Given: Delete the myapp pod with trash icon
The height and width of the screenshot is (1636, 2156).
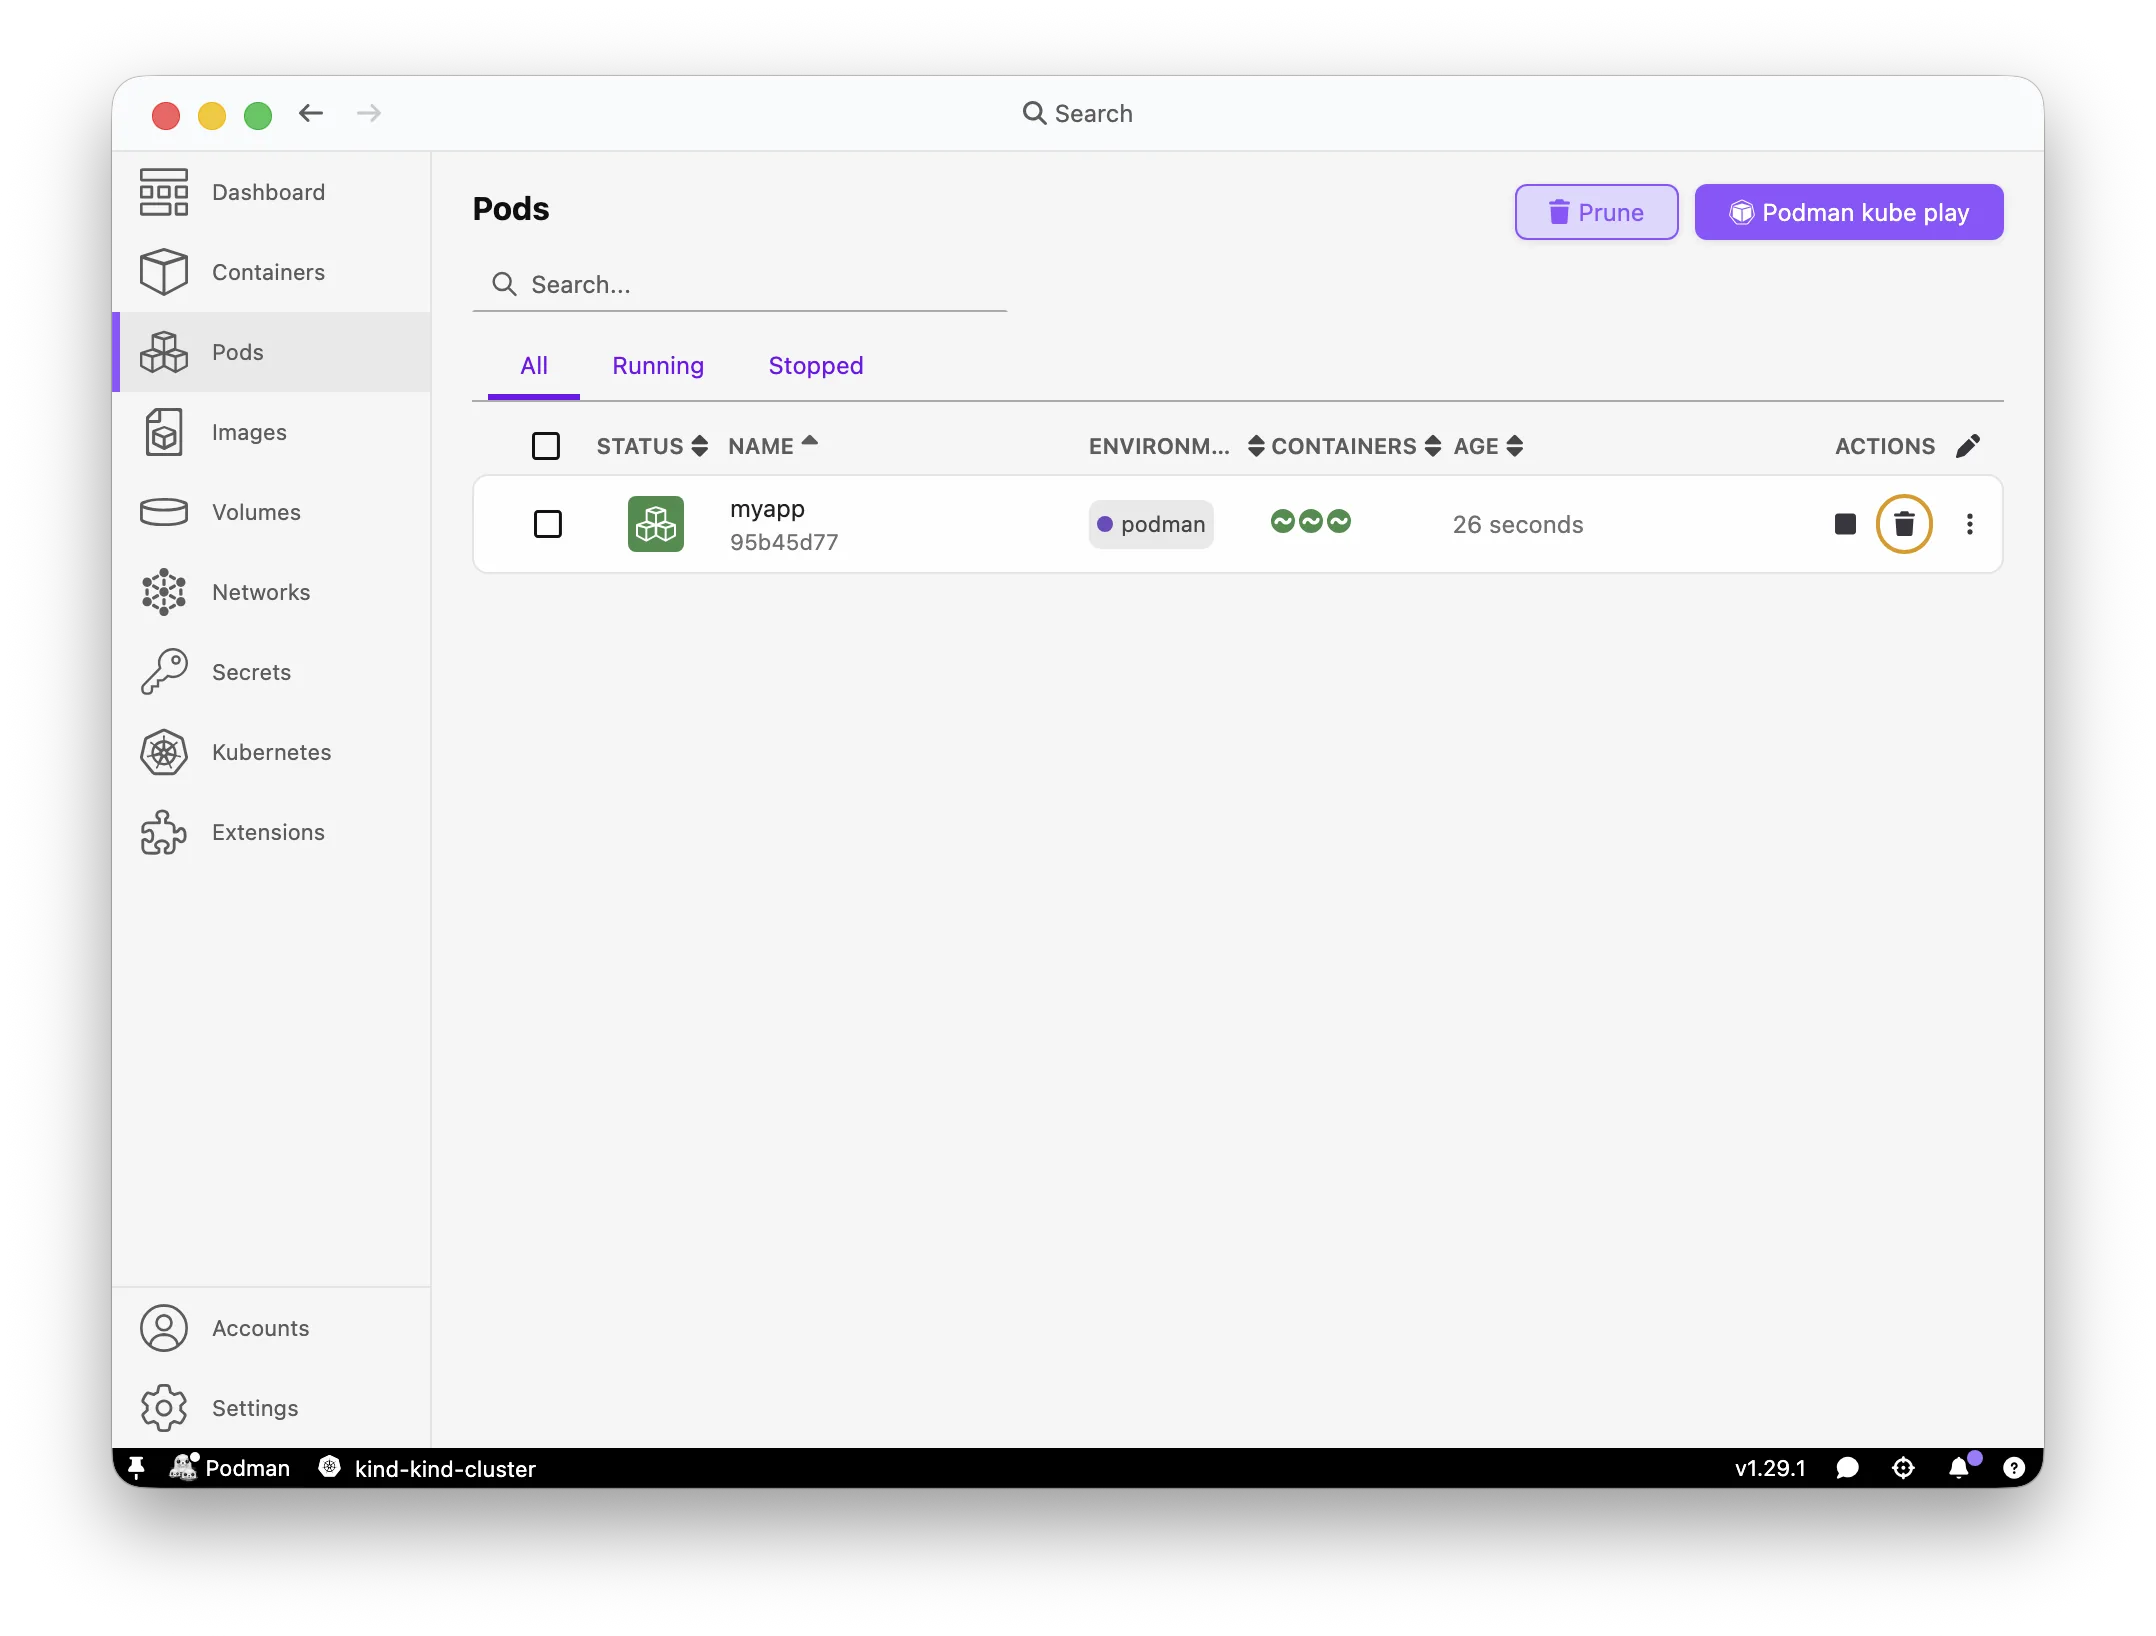Looking at the screenshot, I should pos(1904,524).
